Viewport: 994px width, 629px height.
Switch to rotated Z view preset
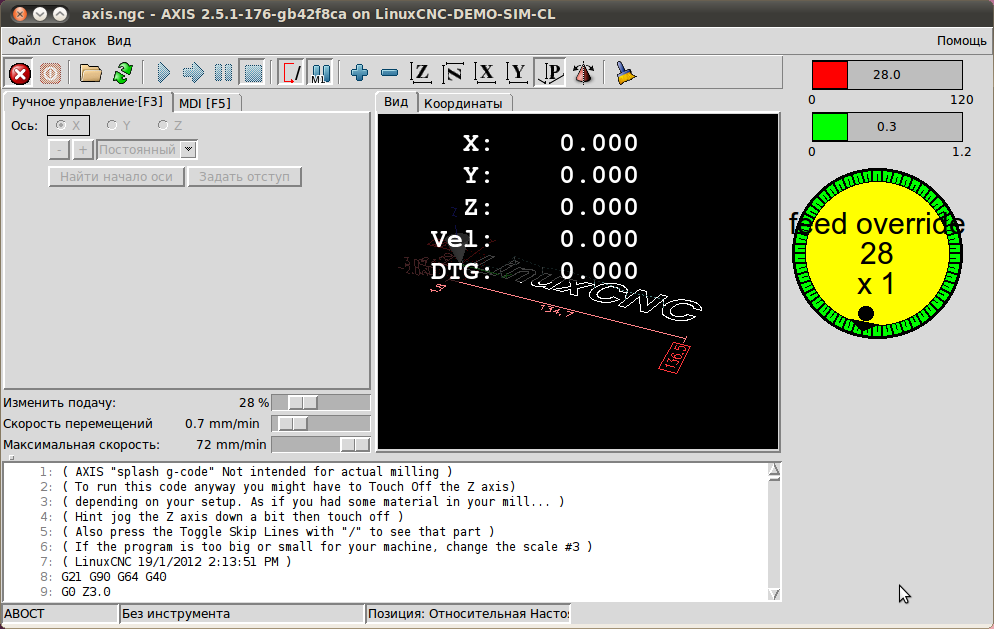click(453, 74)
